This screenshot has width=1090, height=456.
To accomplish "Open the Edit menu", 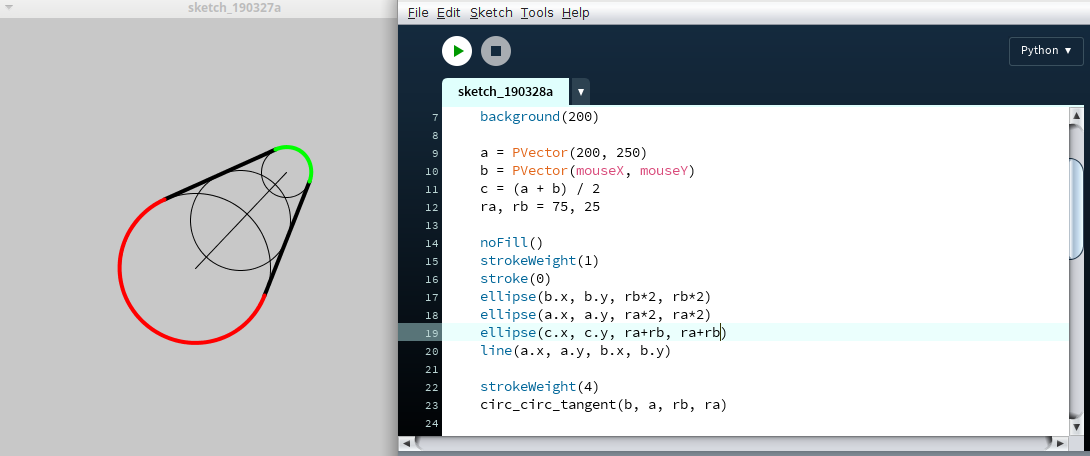I will point(448,13).
